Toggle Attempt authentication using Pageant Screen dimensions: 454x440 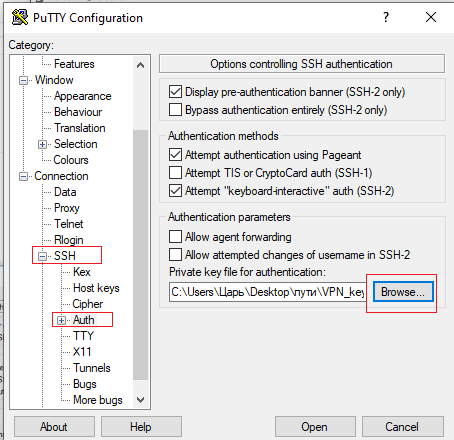[x=175, y=155]
